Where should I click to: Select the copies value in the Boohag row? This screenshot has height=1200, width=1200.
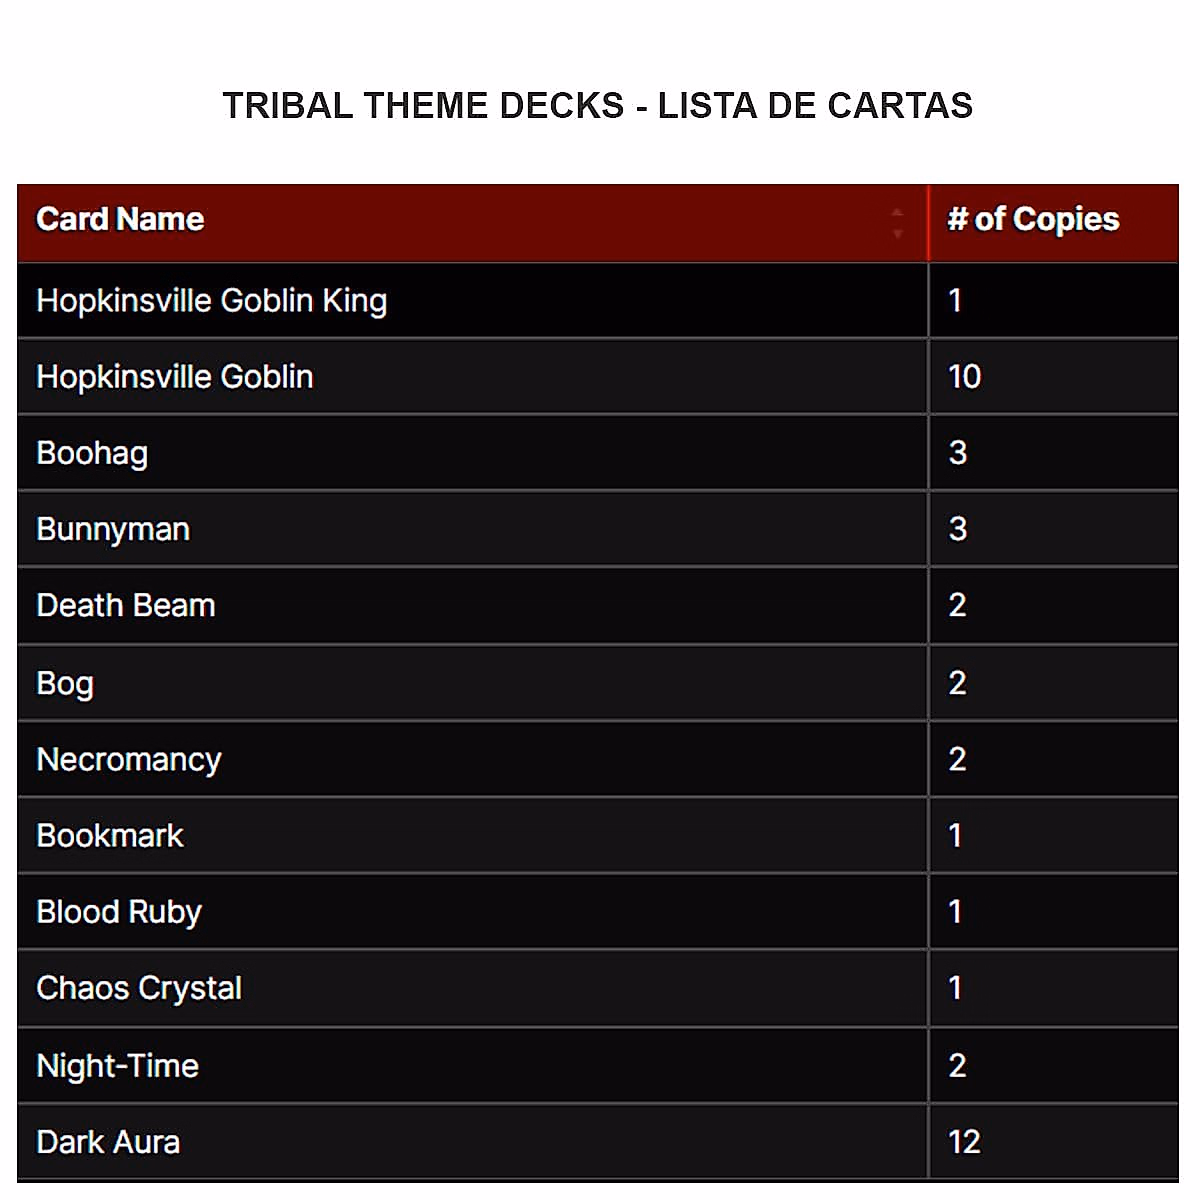coord(957,453)
